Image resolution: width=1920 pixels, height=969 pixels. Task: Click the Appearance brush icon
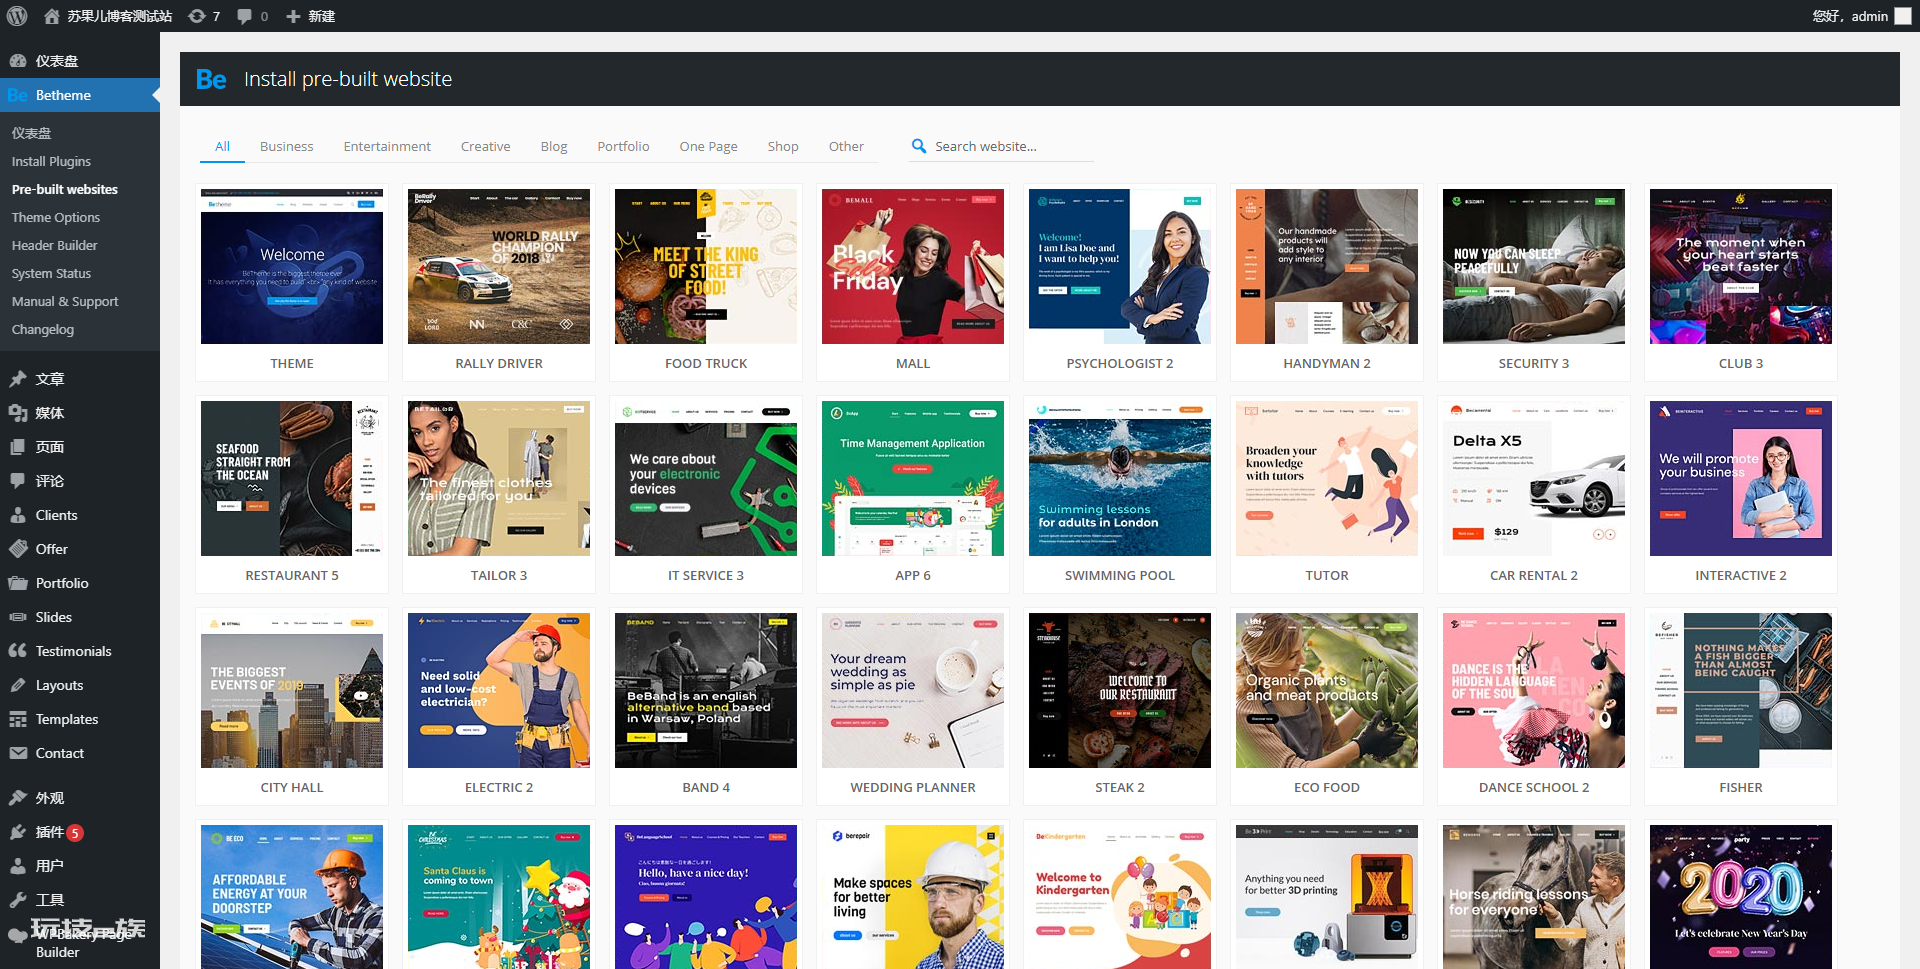click(x=18, y=798)
